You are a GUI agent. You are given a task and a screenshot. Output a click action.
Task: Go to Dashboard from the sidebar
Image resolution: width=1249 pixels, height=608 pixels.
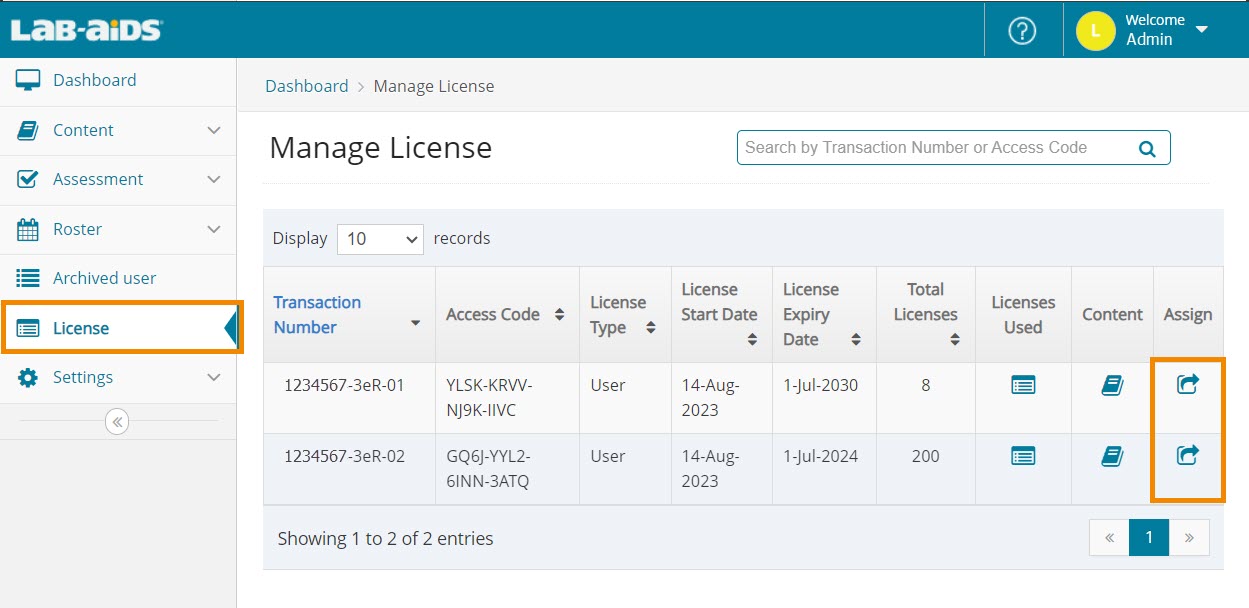[x=94, y=80]
